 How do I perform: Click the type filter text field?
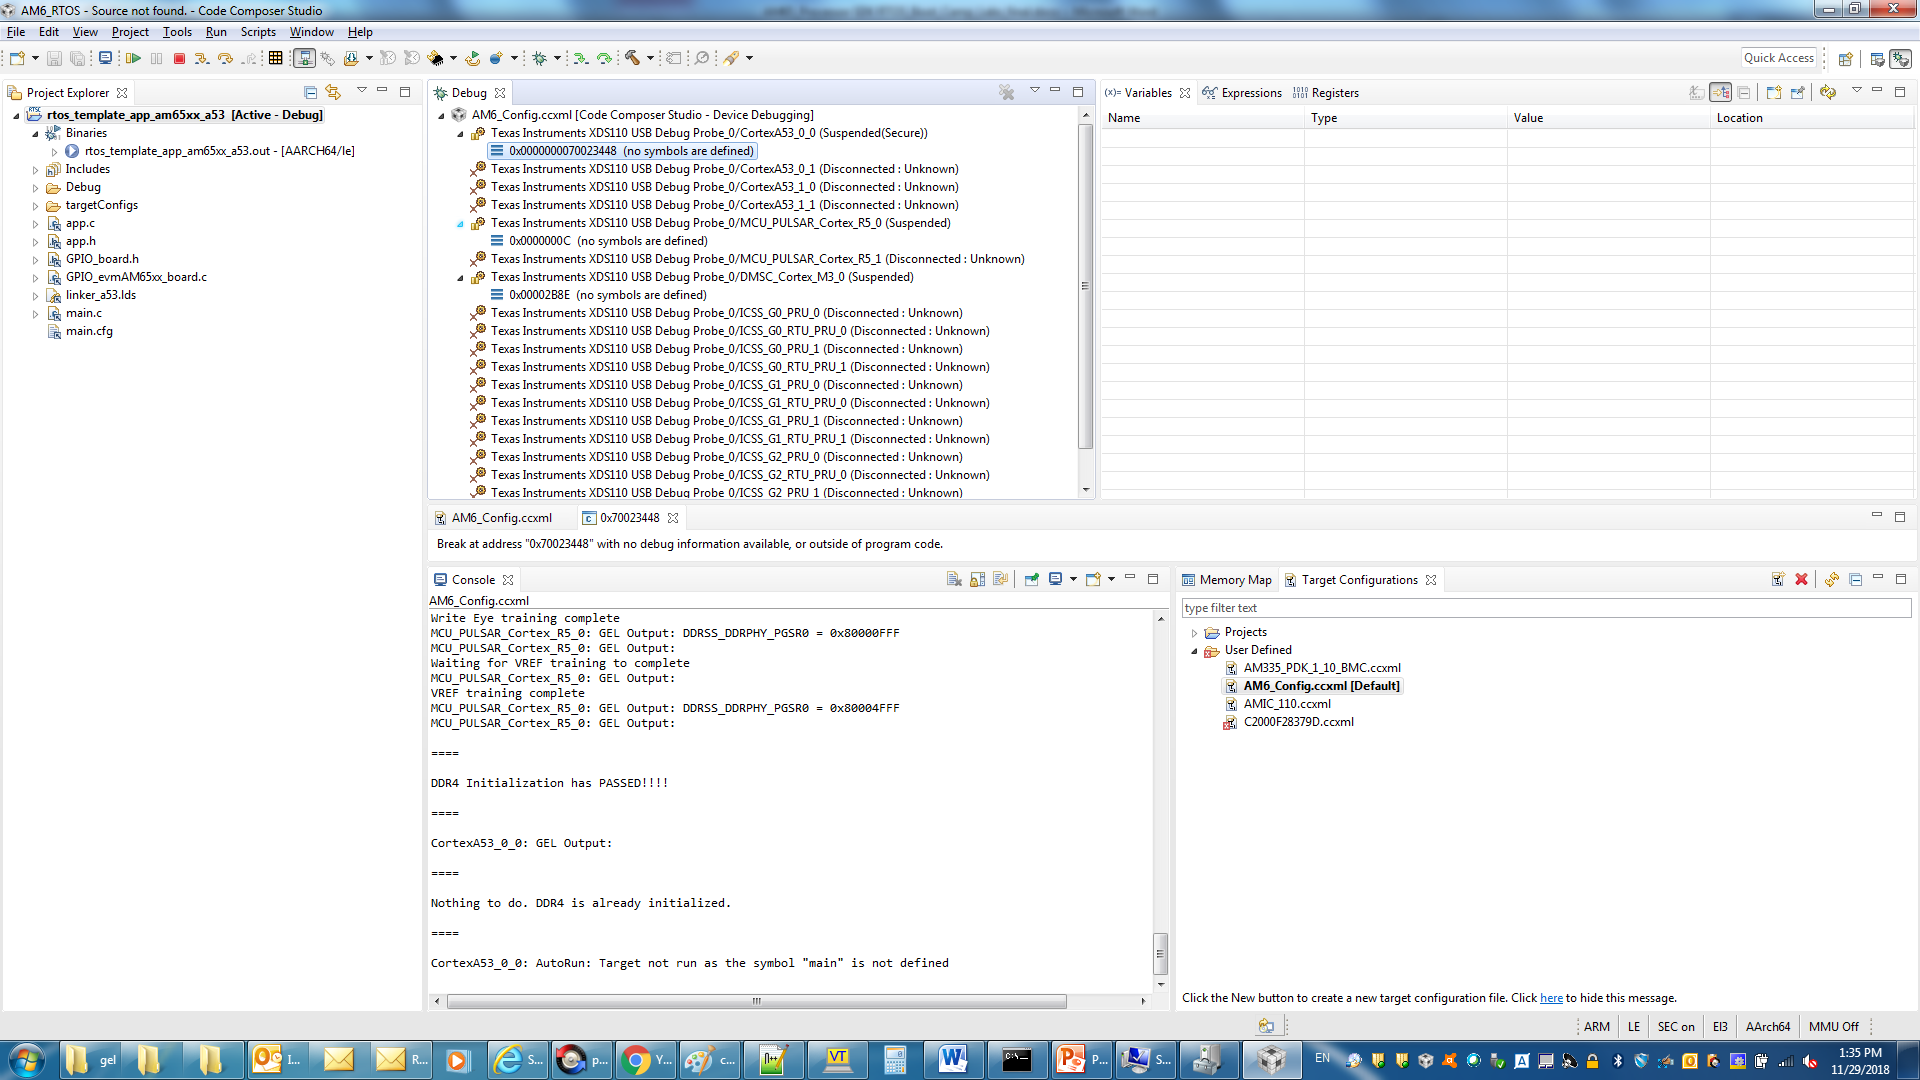[x=1546, y=608]
